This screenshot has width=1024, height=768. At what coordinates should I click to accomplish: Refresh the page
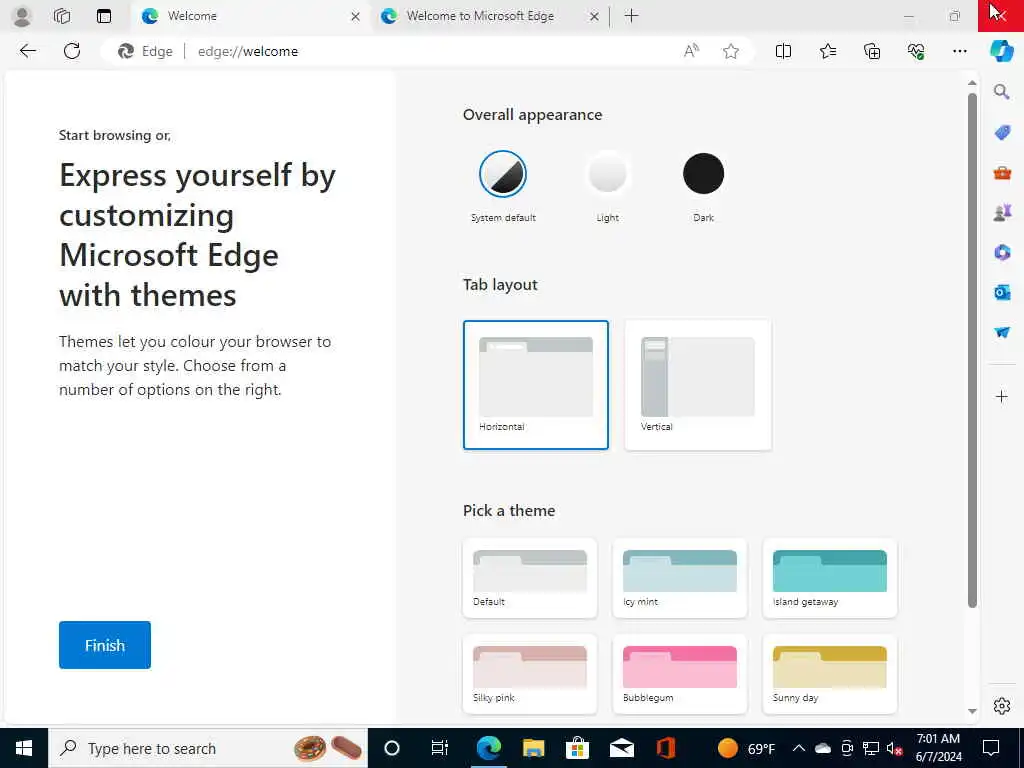[72, 51]
